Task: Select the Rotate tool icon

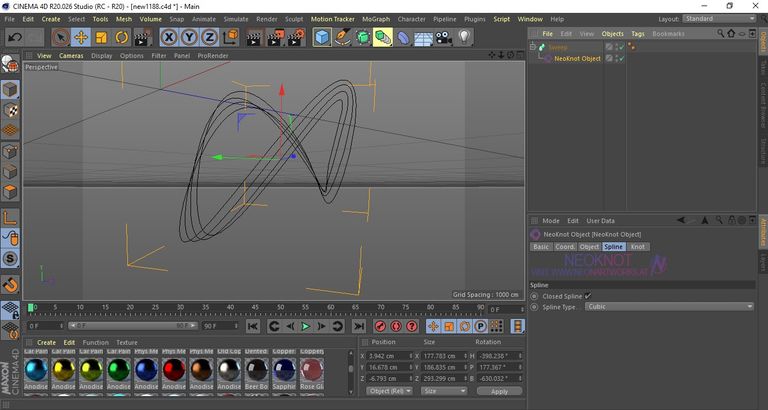Action: point(121,37)
